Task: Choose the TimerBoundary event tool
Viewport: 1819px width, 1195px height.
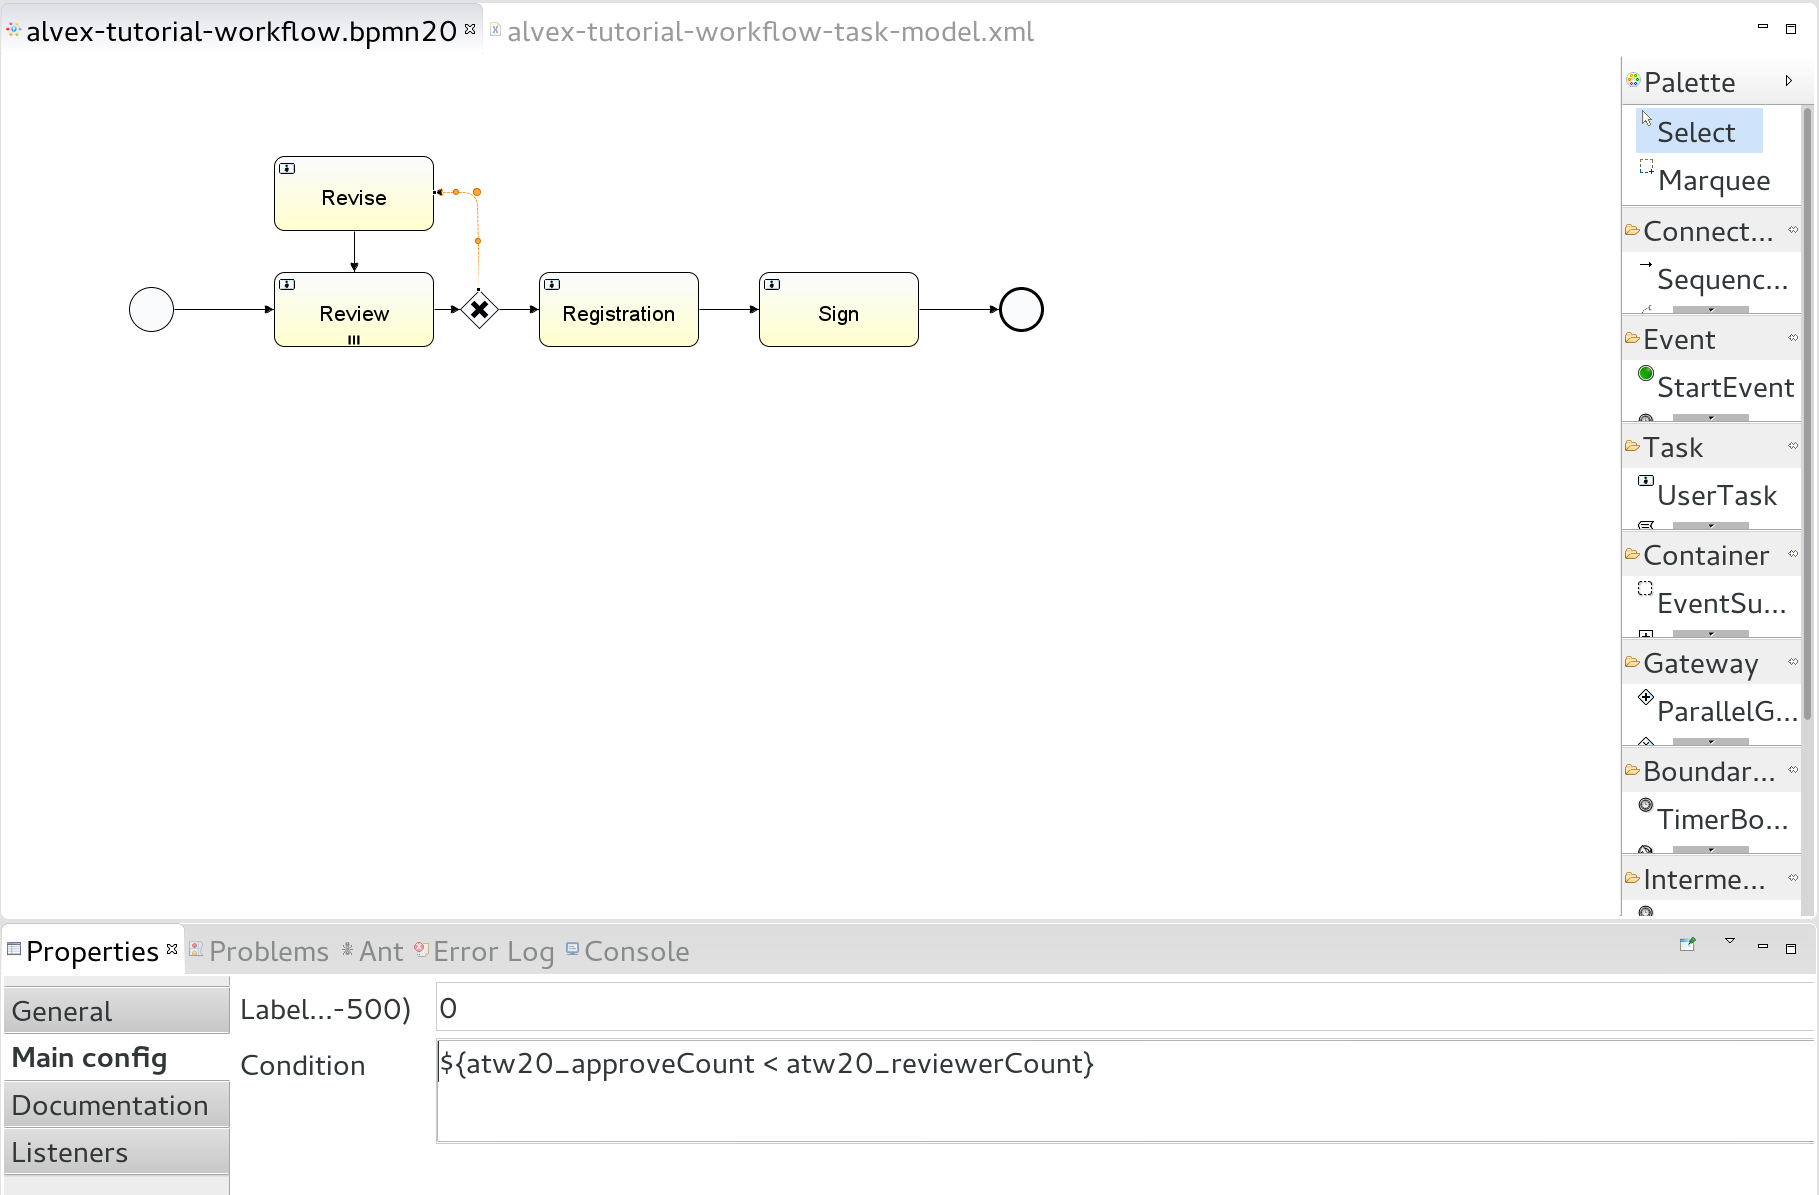Action: (1720, 819)
